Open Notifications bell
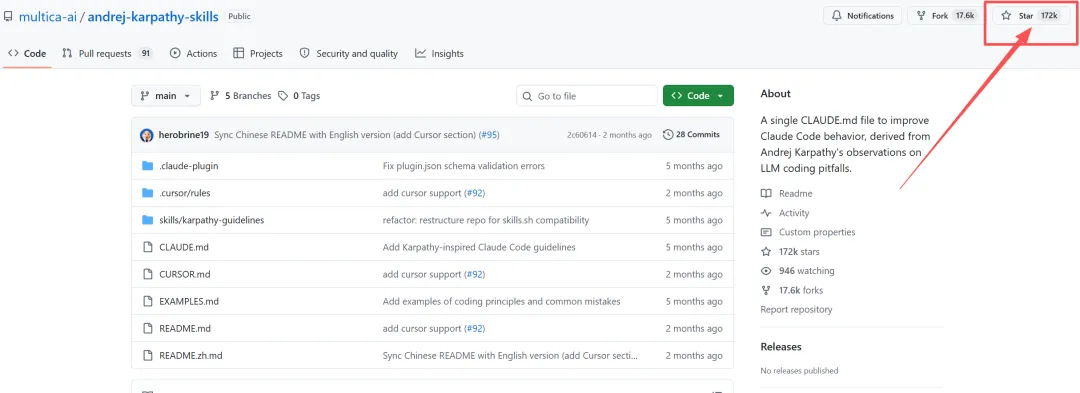This screenshot has width=1080, height=393. pos(862,16)
